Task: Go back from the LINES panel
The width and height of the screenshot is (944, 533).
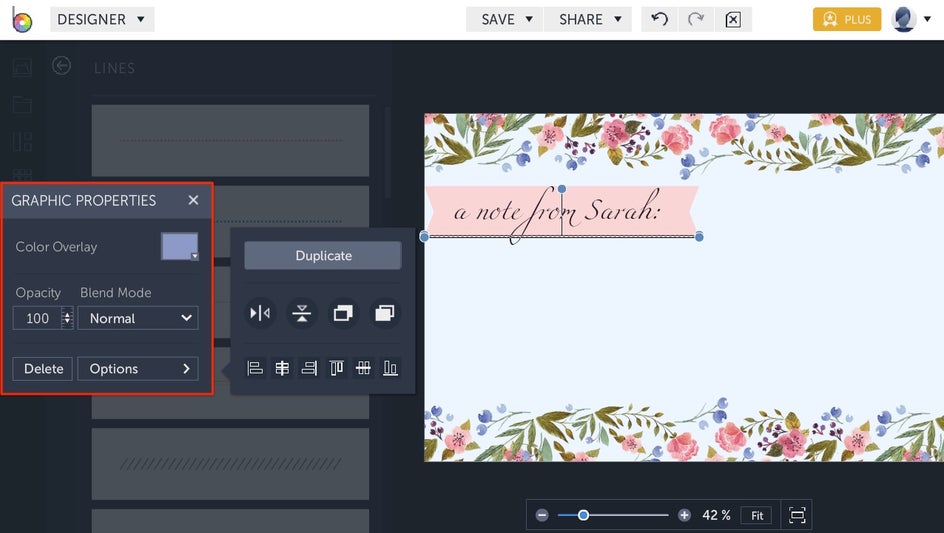Action: pyautogui.click(x=61, y=66)
